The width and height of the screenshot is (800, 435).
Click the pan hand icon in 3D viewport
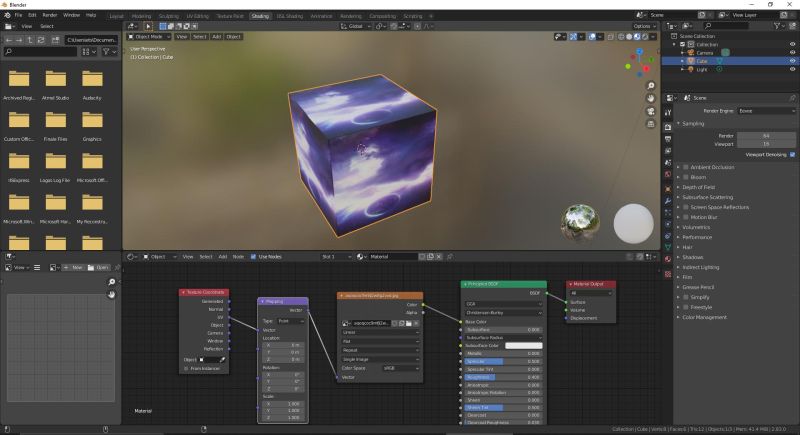tap(651, 98)
